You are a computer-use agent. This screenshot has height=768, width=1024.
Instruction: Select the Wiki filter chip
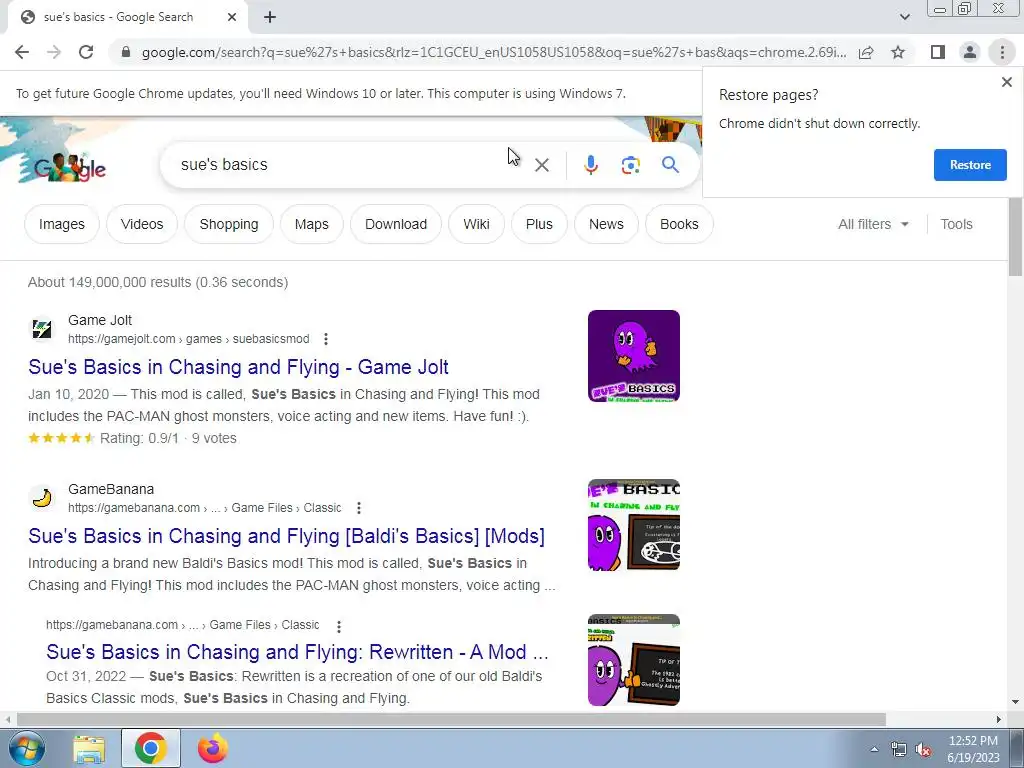click(476, 224)
